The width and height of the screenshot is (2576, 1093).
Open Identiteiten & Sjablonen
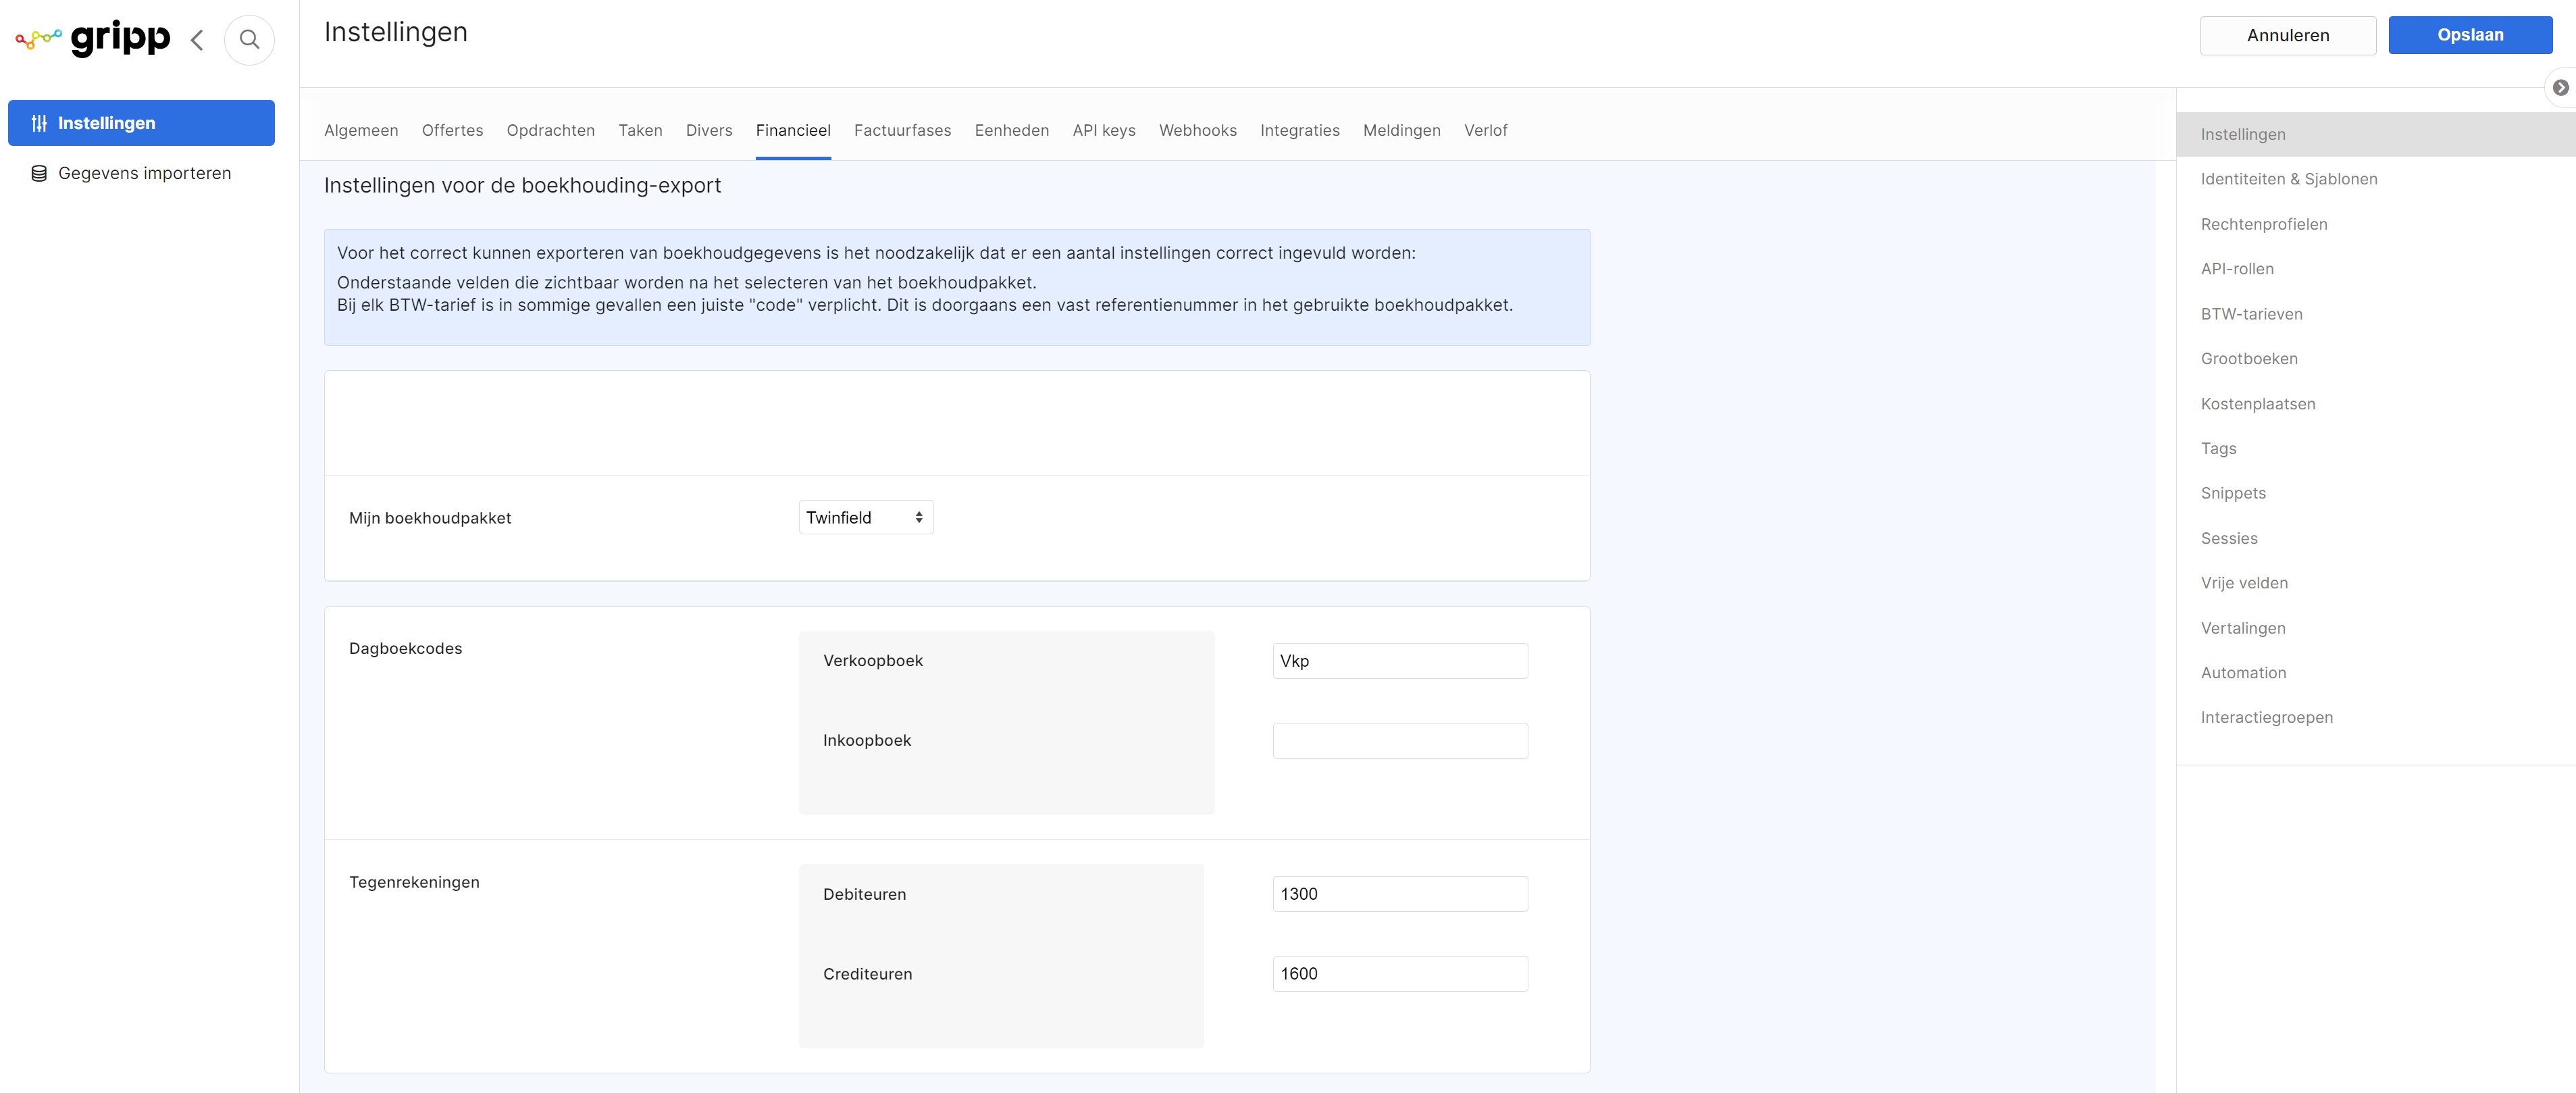pos(2288,179)
